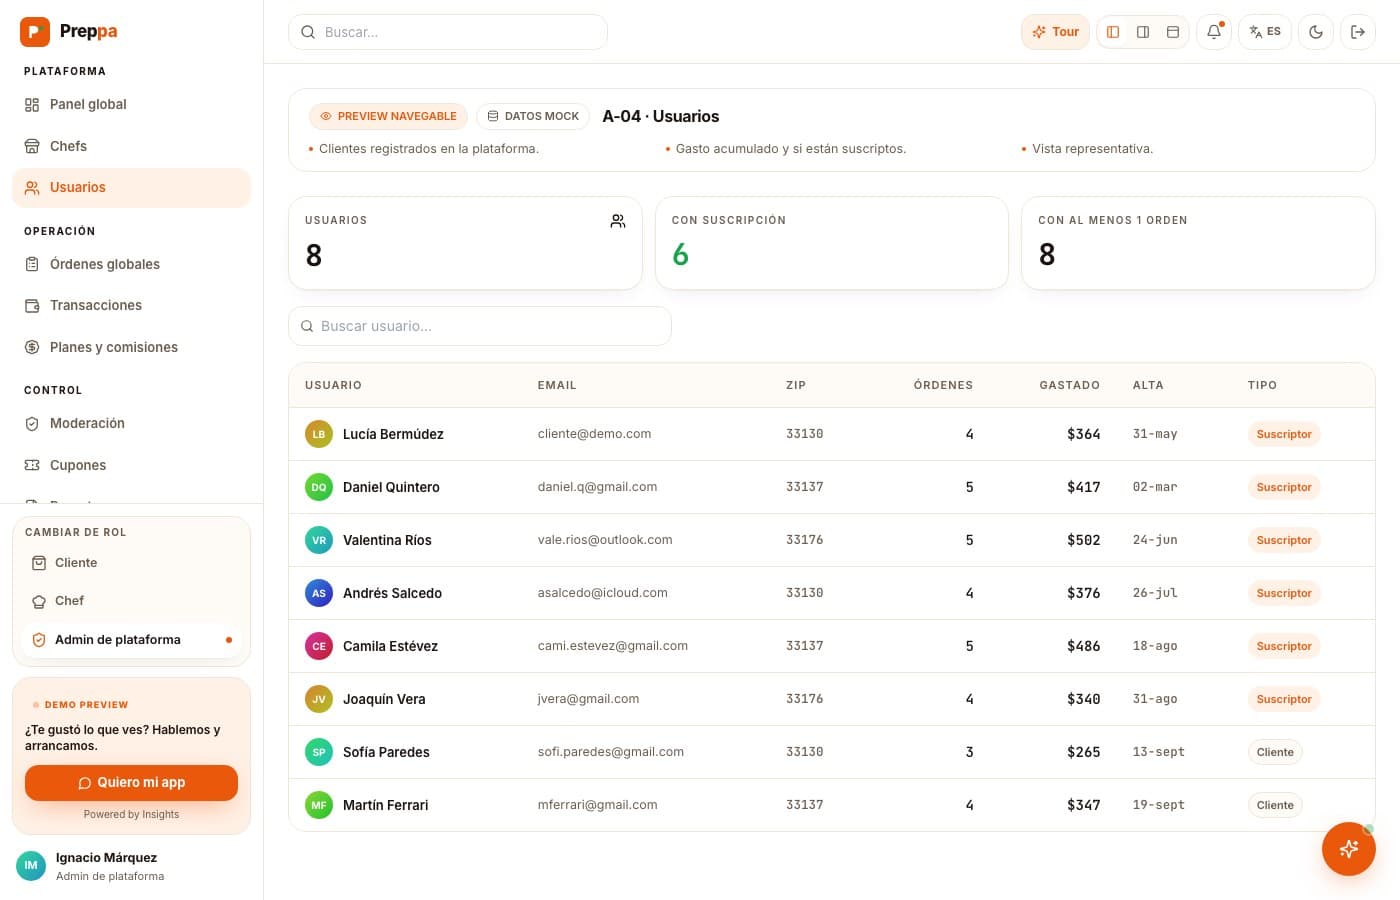
Task: Select right sidebar layout icon
Action: 1143,32
